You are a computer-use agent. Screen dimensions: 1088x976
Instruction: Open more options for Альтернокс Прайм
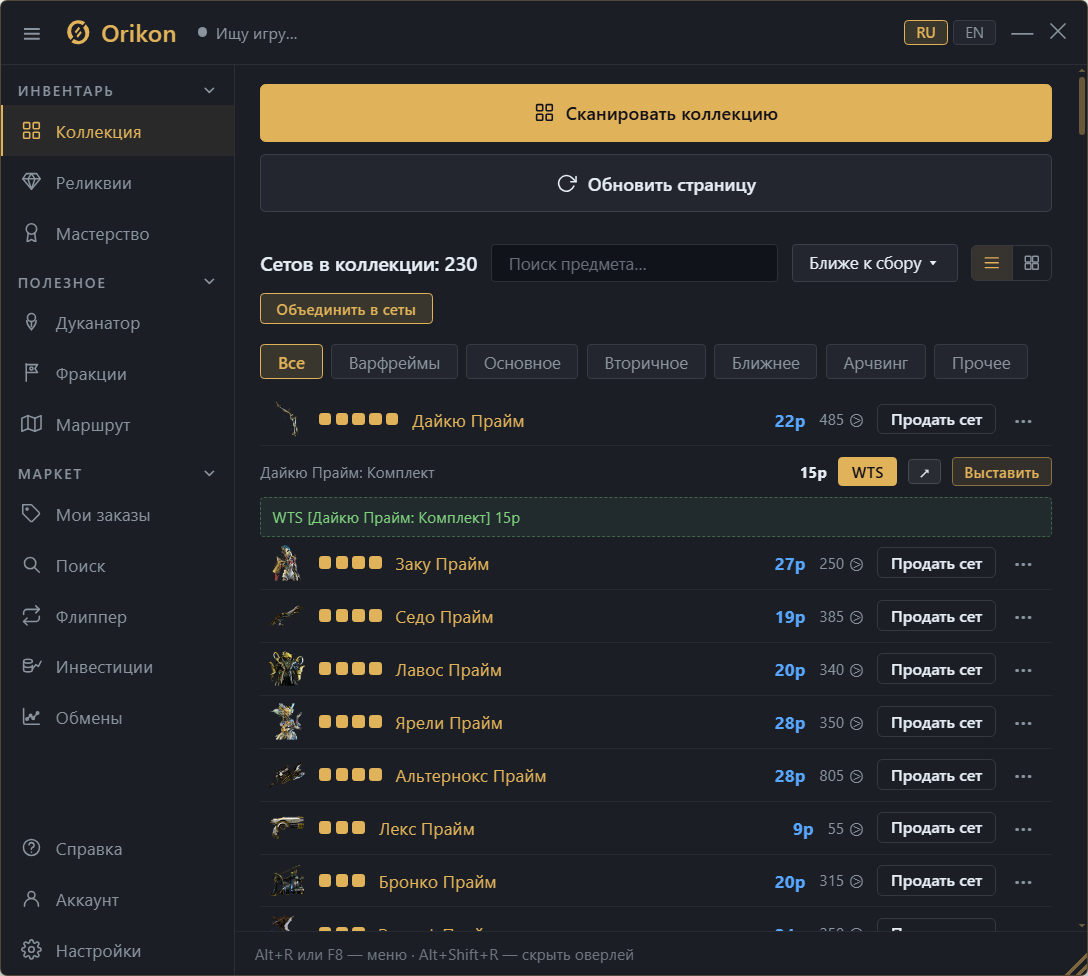coord(1023,776)
